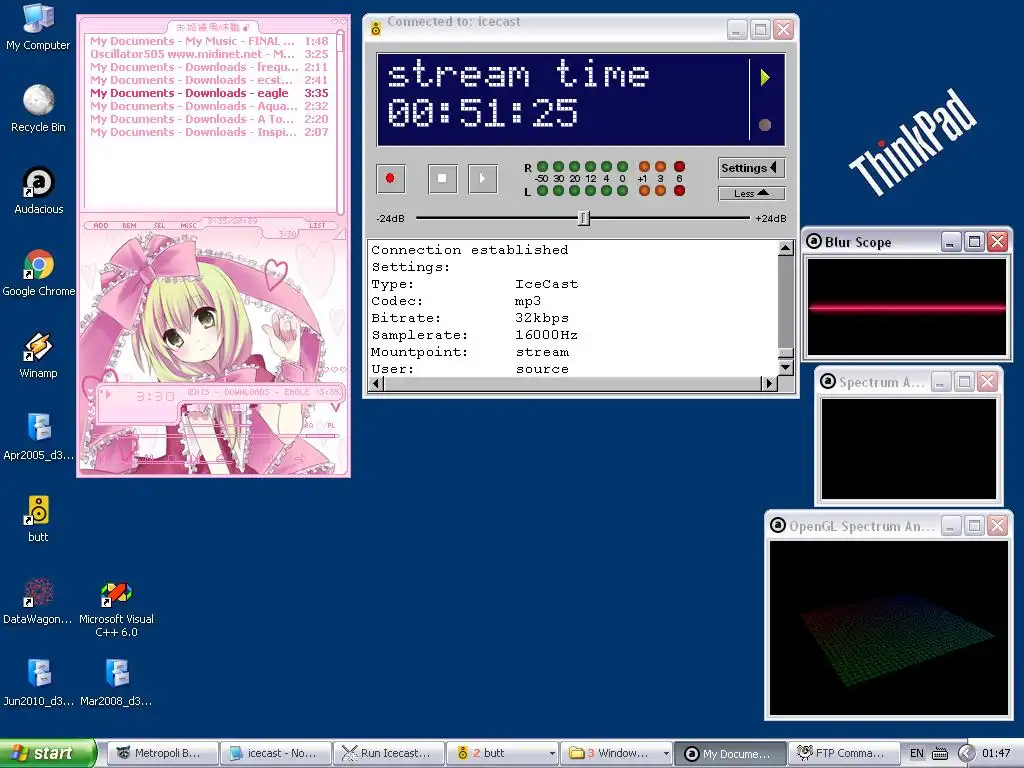The image size is (1024, 768).
Task: Select playlist entry 'Downloads - frequ...'
Action: point(209,67)
